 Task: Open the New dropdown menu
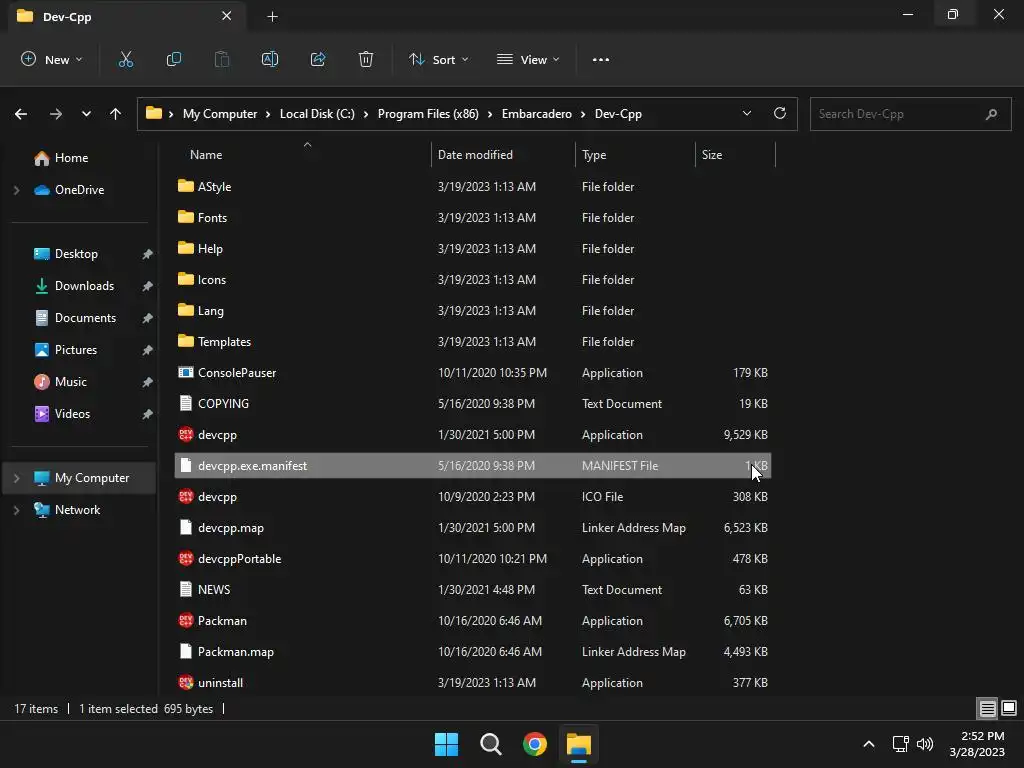52,59
